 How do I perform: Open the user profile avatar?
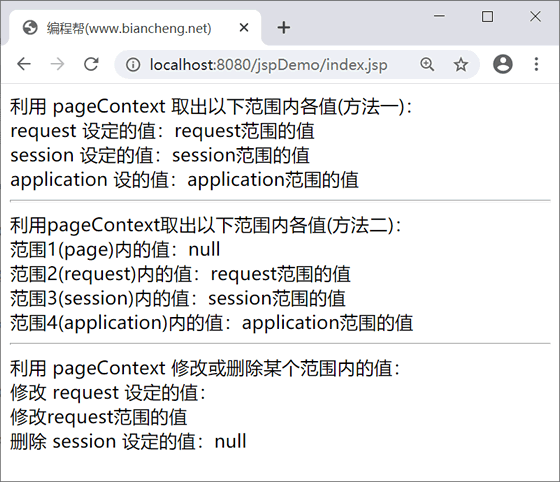503,64
